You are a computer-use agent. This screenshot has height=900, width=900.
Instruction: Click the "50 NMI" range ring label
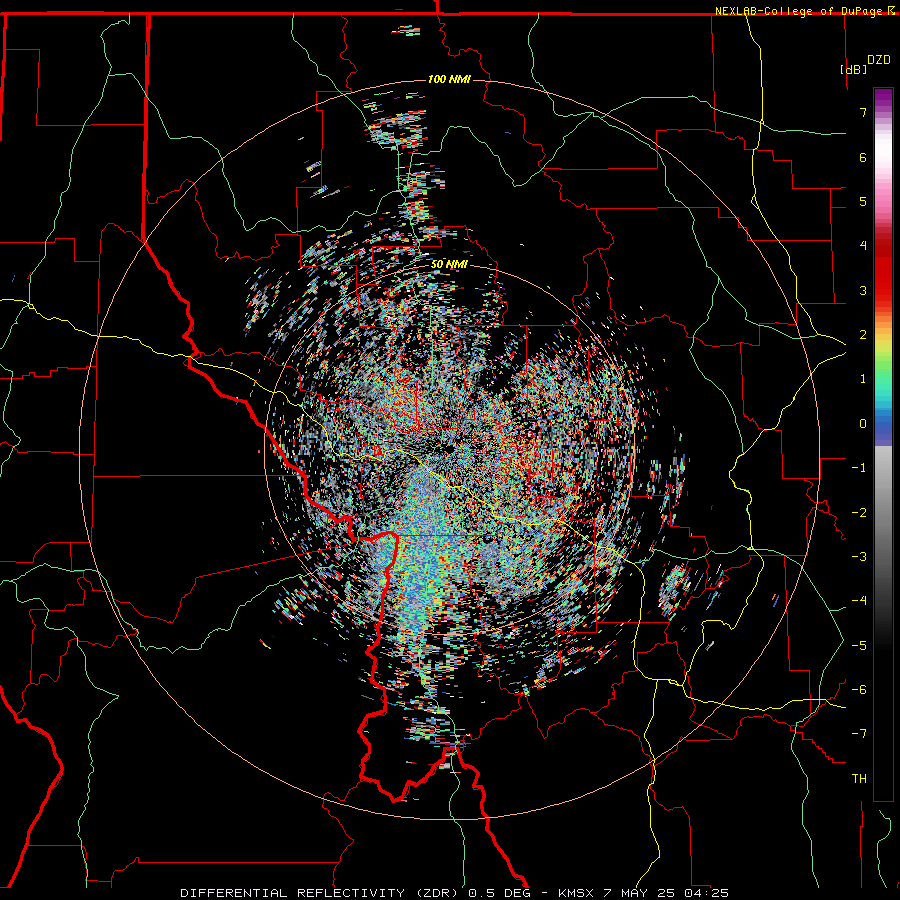(449, 264)
